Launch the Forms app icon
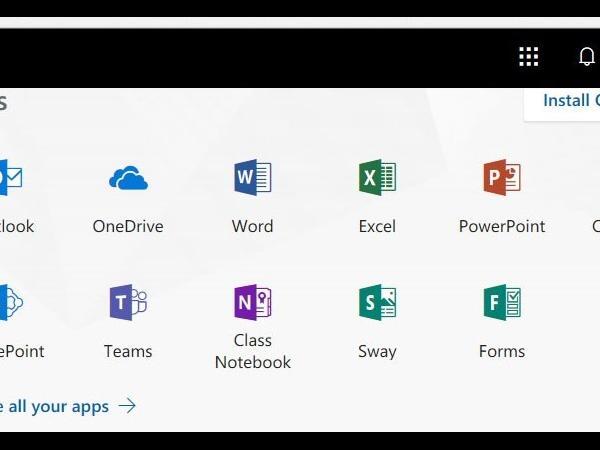The width and height of the screenshot is (600, 450). pyautogui.click(x=502, y=302)
